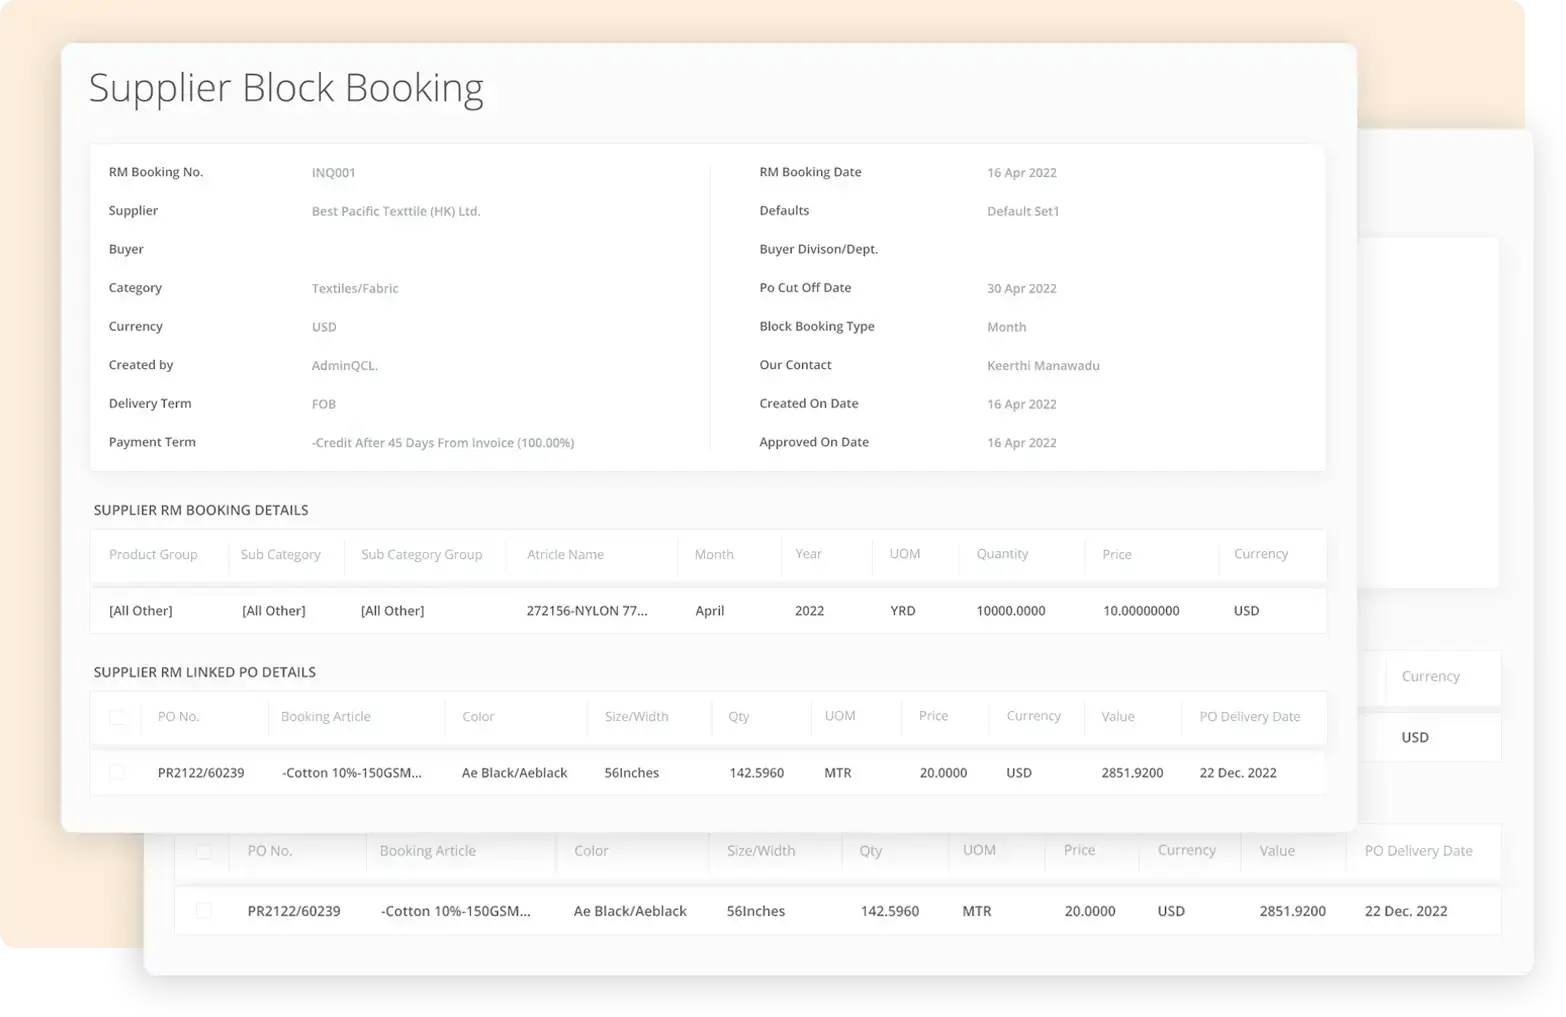This screenshot has height=1017, width=1566.
Task: Open the Article Name entry 272156-NYLON 77...
Action: tap(588, 610)
